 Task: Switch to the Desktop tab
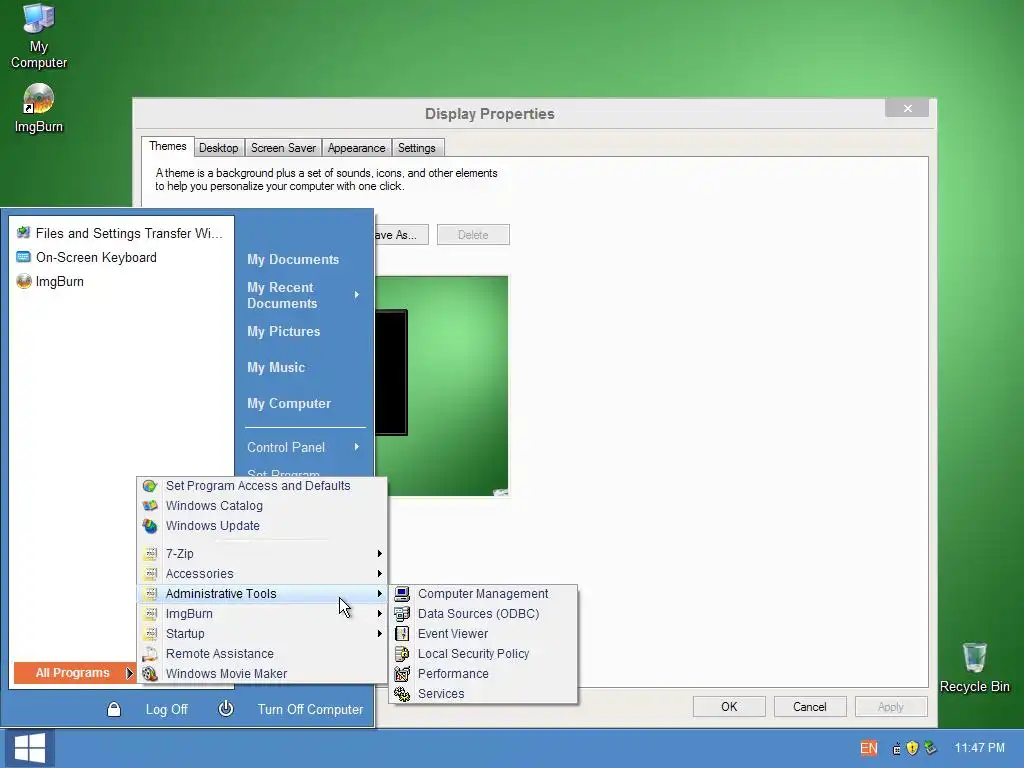[219, 148]
